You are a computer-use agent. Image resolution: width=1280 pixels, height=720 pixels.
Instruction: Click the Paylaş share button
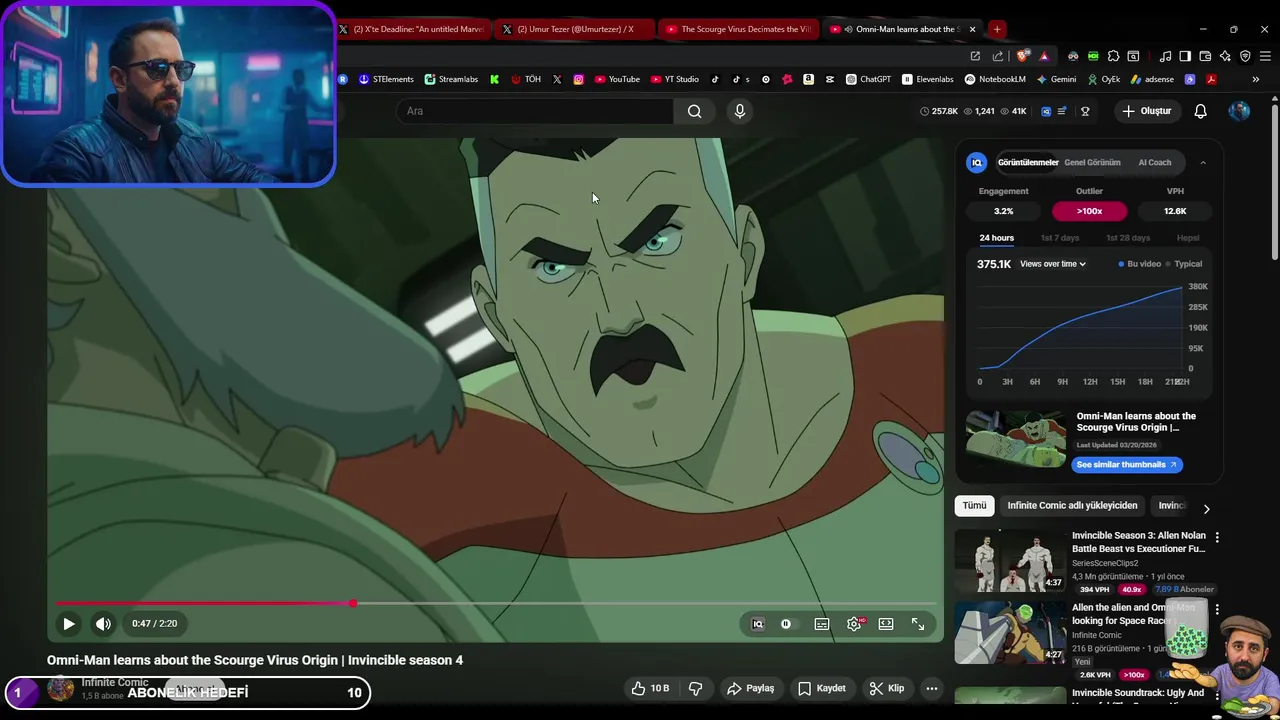[751, 688]
